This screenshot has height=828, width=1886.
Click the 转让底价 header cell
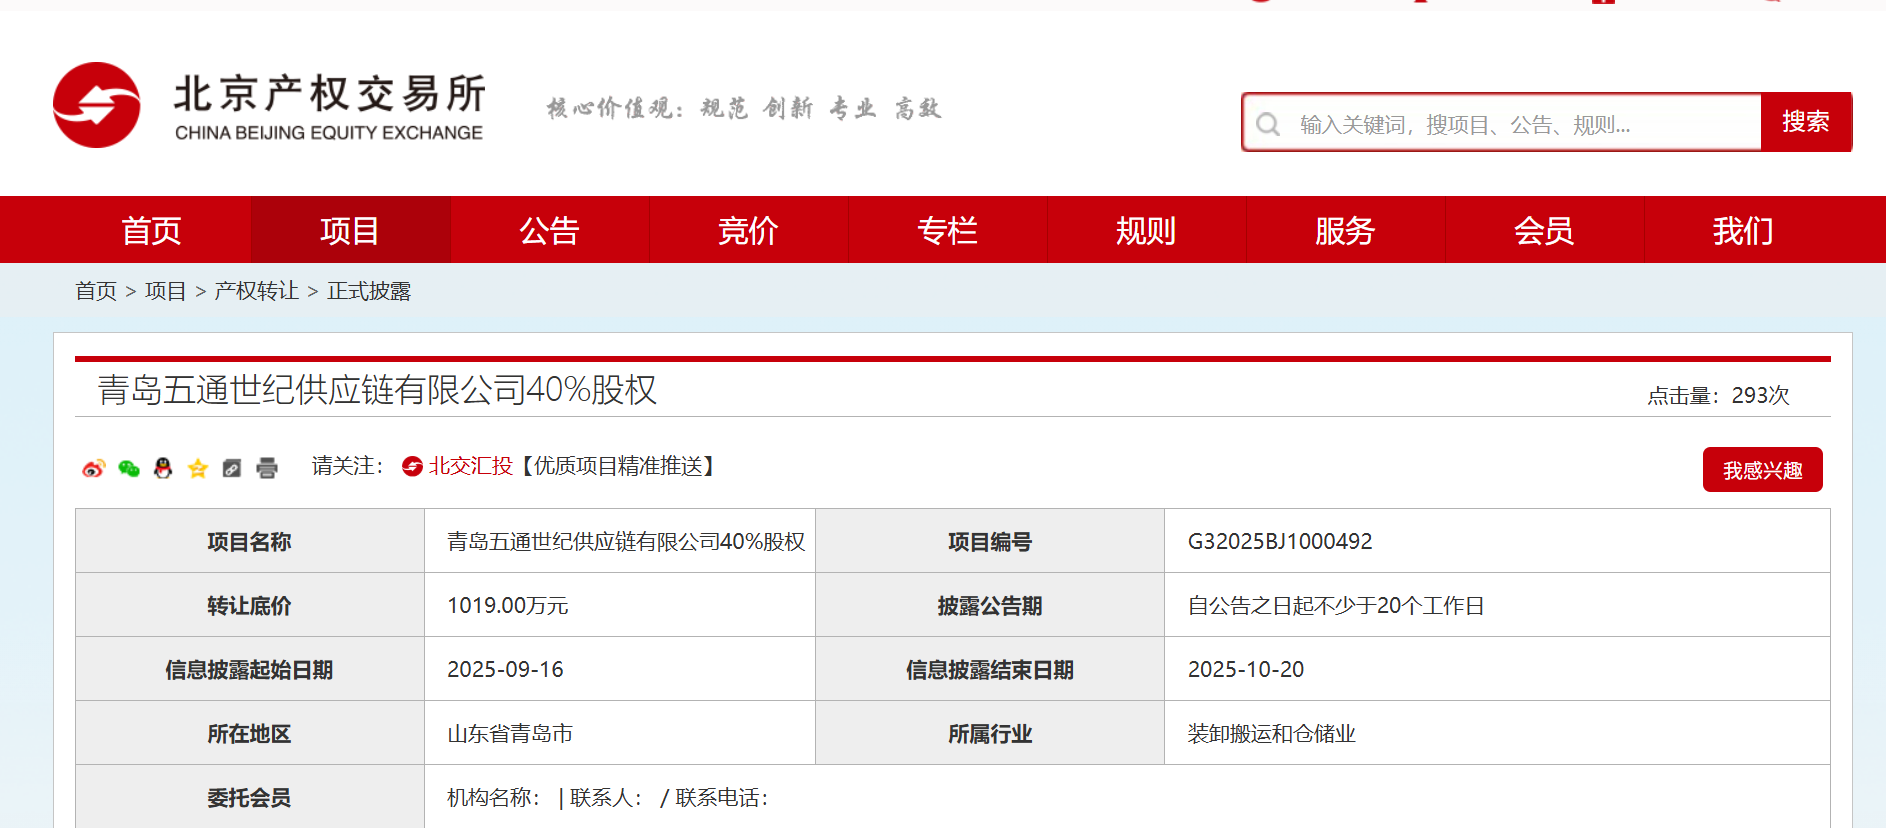pyautogui.click(x=250, y=605)
